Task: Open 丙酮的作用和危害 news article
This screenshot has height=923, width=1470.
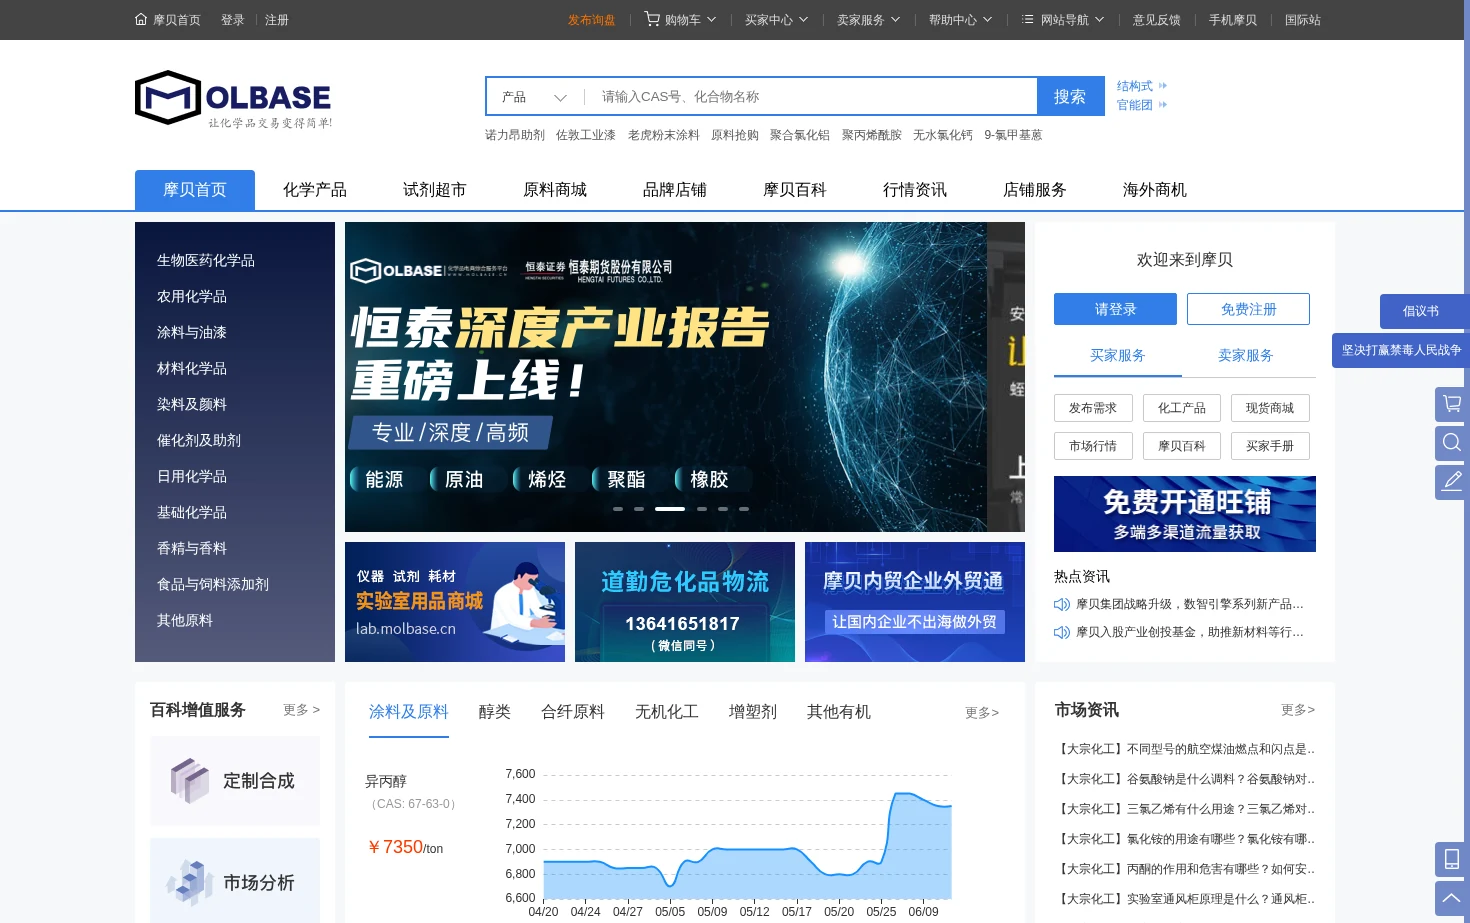Action: point(1187,869)
